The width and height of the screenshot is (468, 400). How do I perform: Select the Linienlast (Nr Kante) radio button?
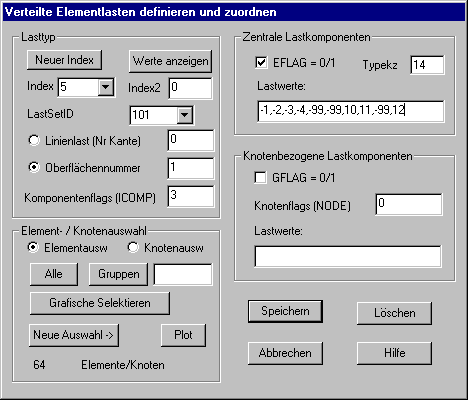point(34,140)
